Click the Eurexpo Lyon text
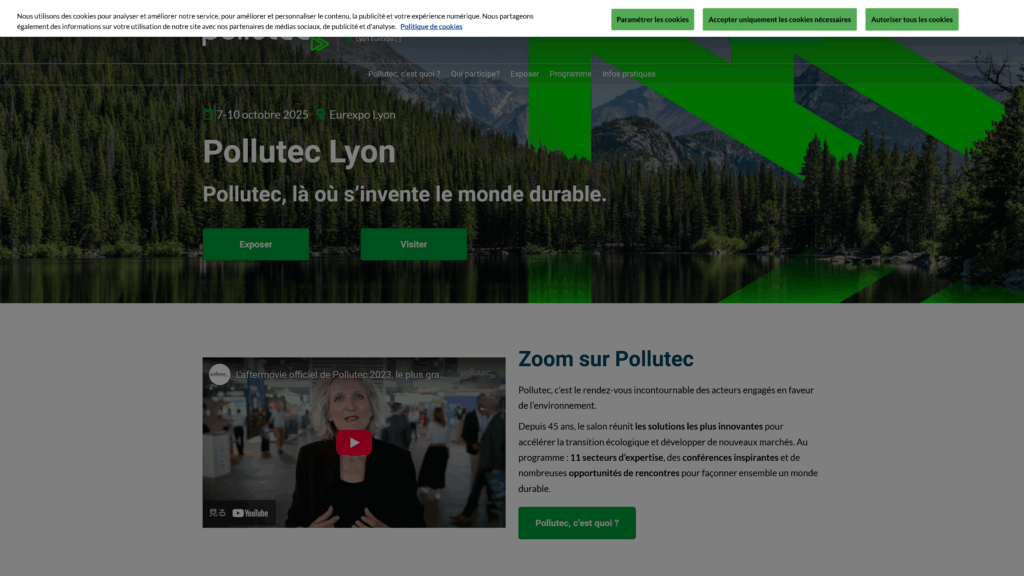1024x576 pixels. click(x=362, y=115)
